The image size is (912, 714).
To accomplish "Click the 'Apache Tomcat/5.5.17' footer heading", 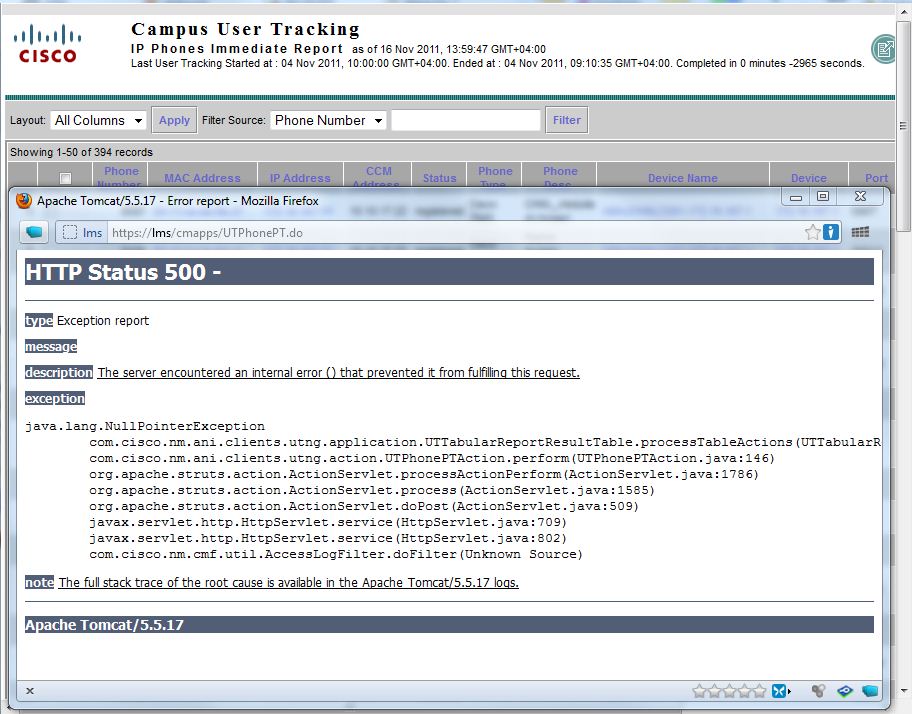I will pyautogui.click(x=105, y=625).
